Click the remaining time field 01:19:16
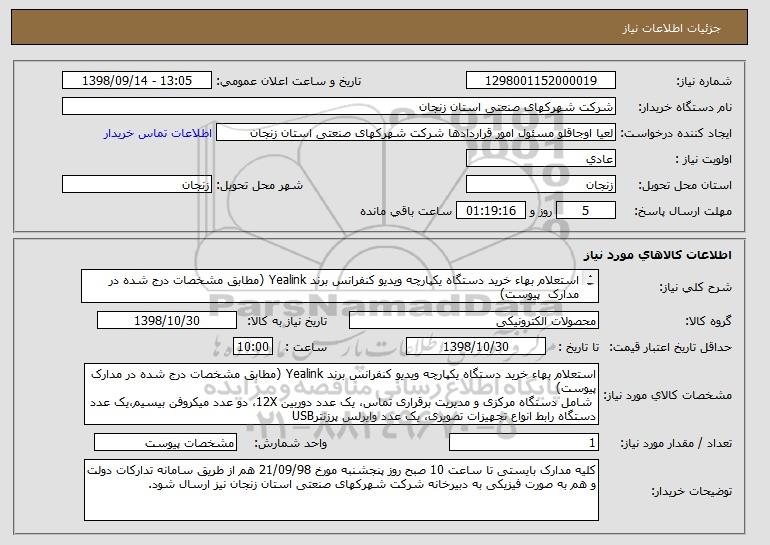Viewport: 770px width, 545px height. pyautogui.click(x=491, y=211)
